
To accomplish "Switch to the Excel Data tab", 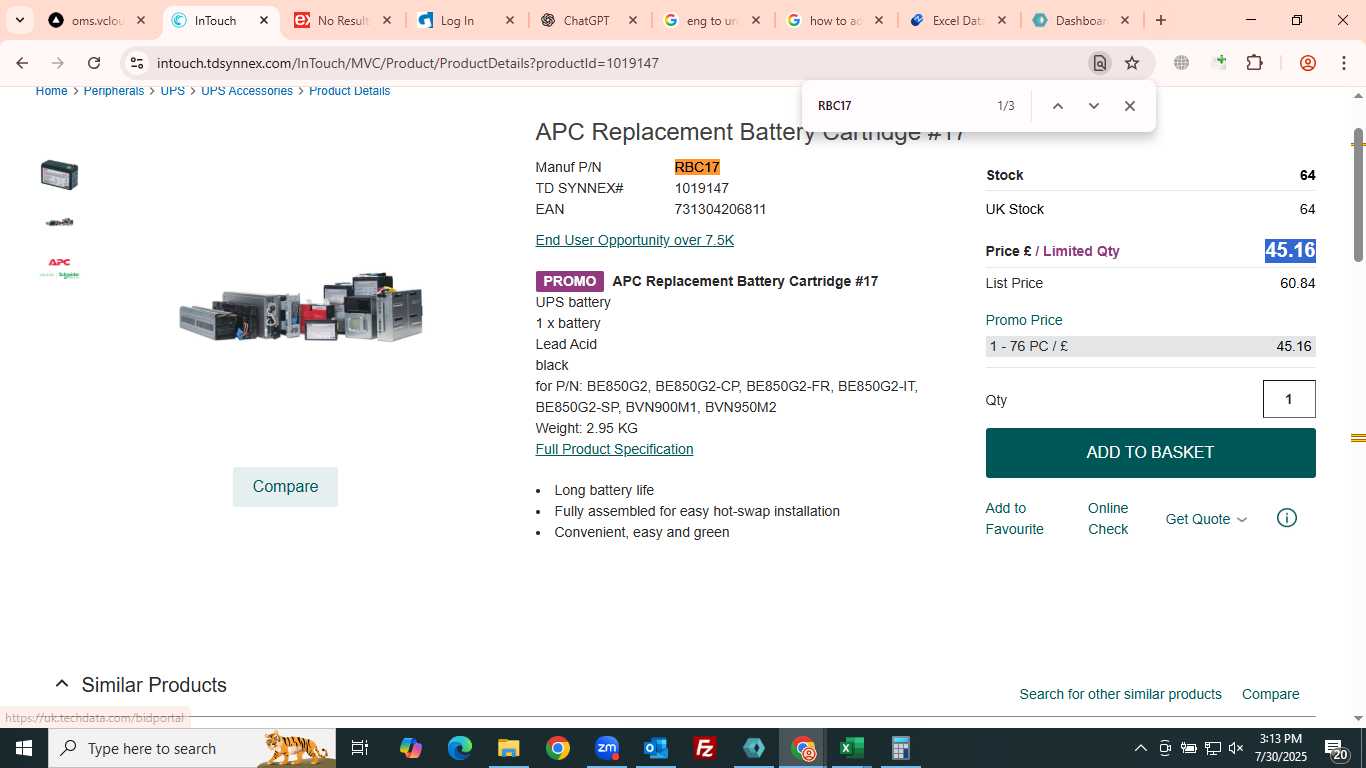I will coord(958,20).
